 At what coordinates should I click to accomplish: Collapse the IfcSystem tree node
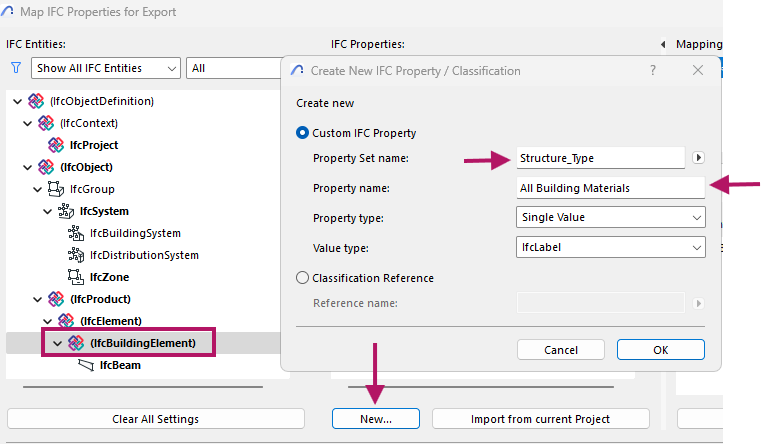coord(47,211)
